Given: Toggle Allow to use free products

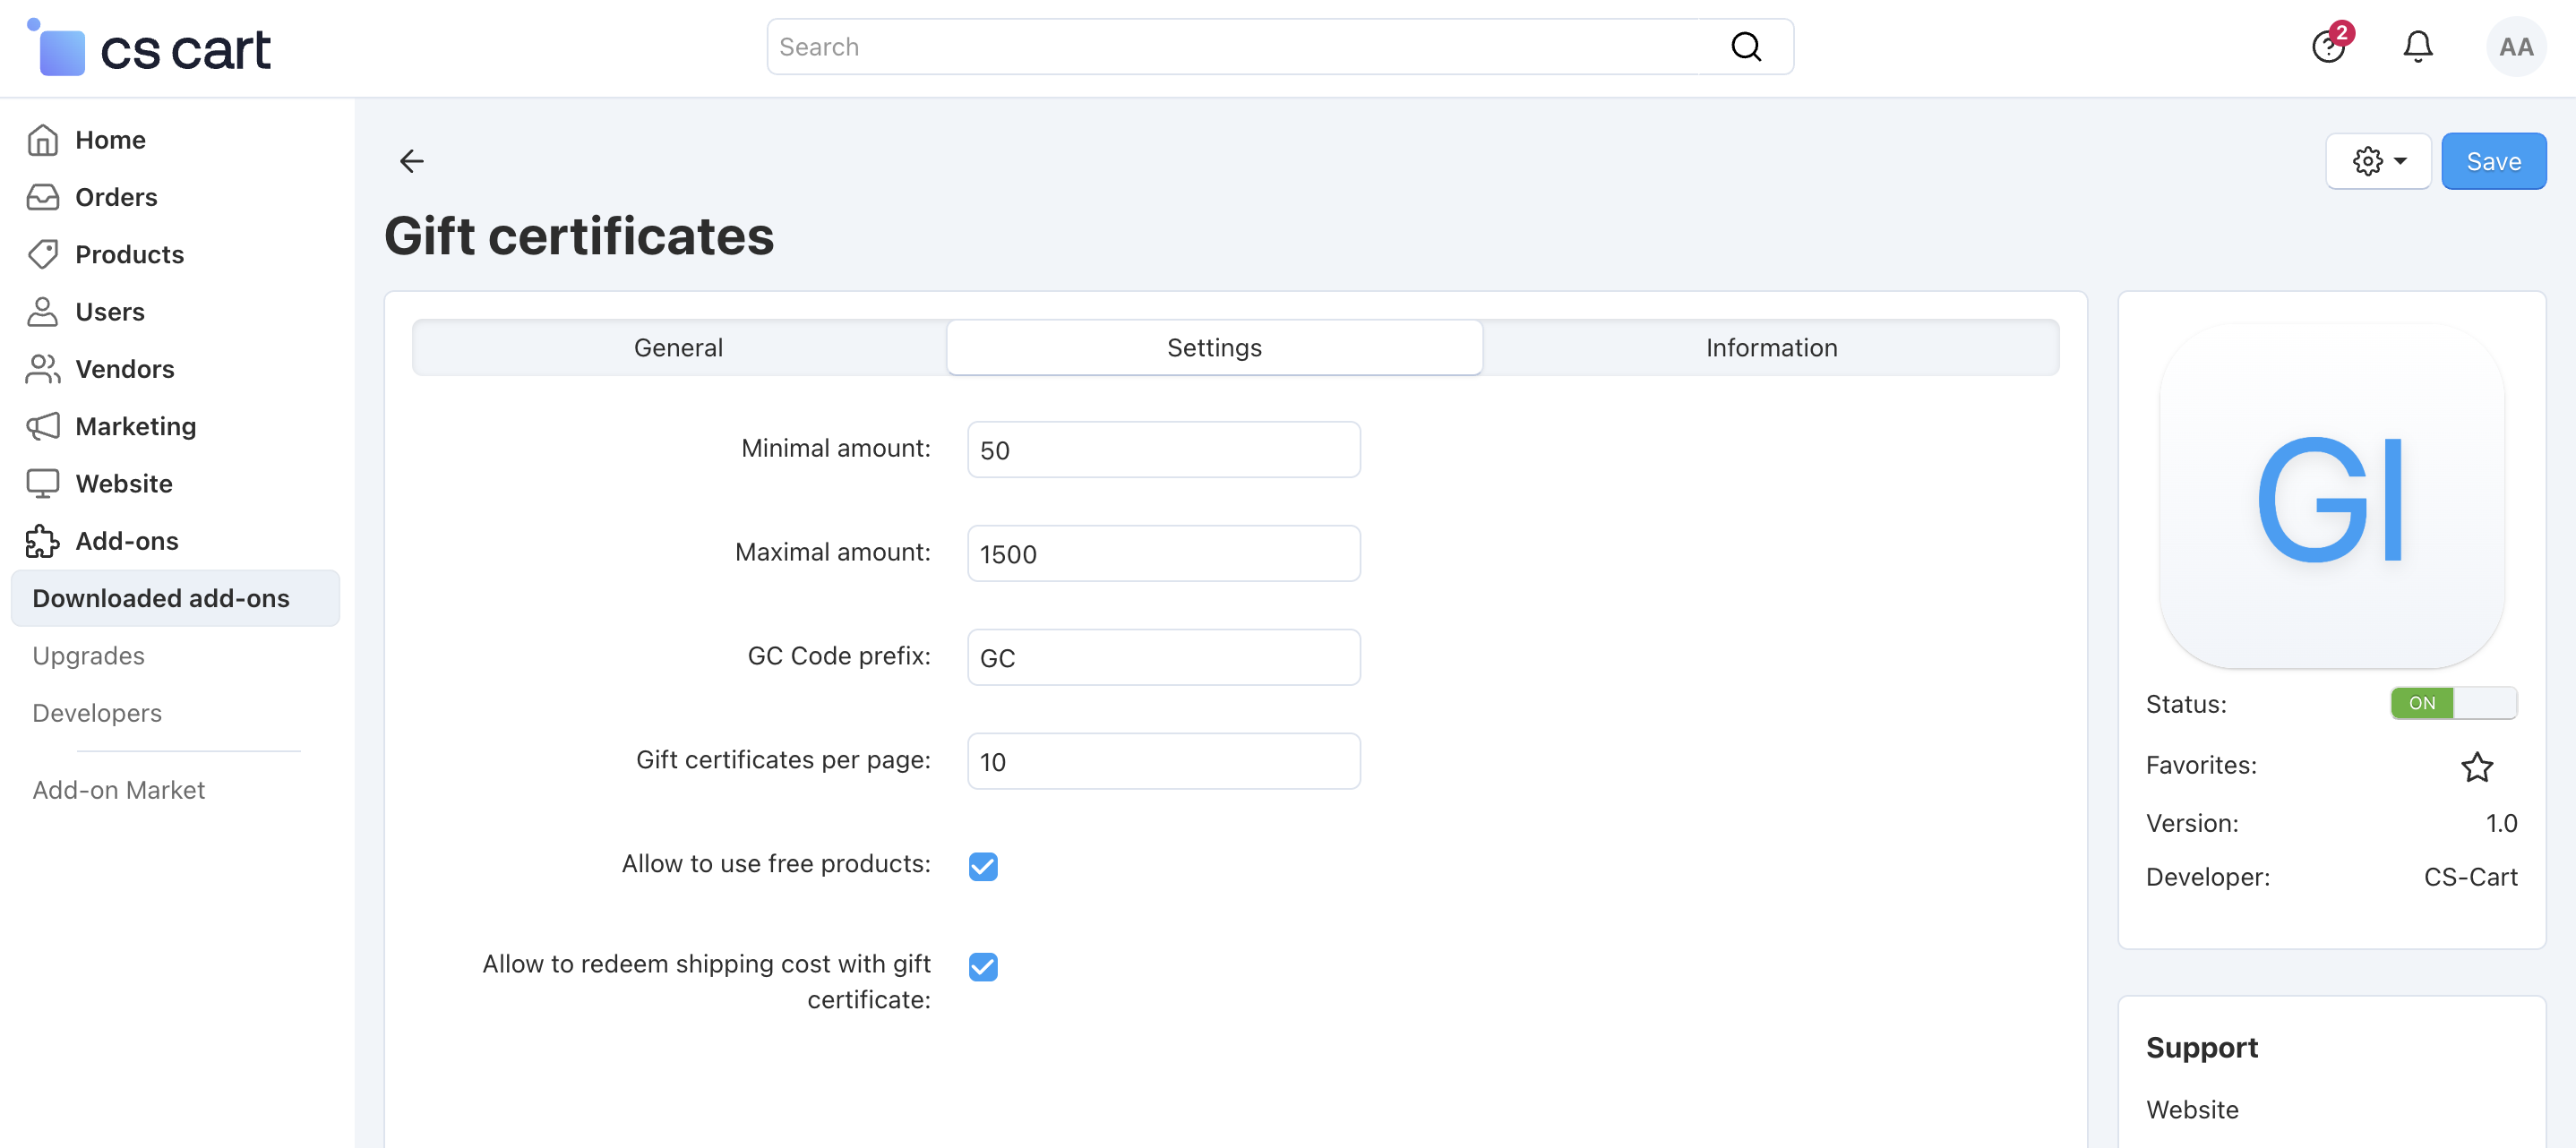Looking at the screenshot, I should tap(983, 866).
